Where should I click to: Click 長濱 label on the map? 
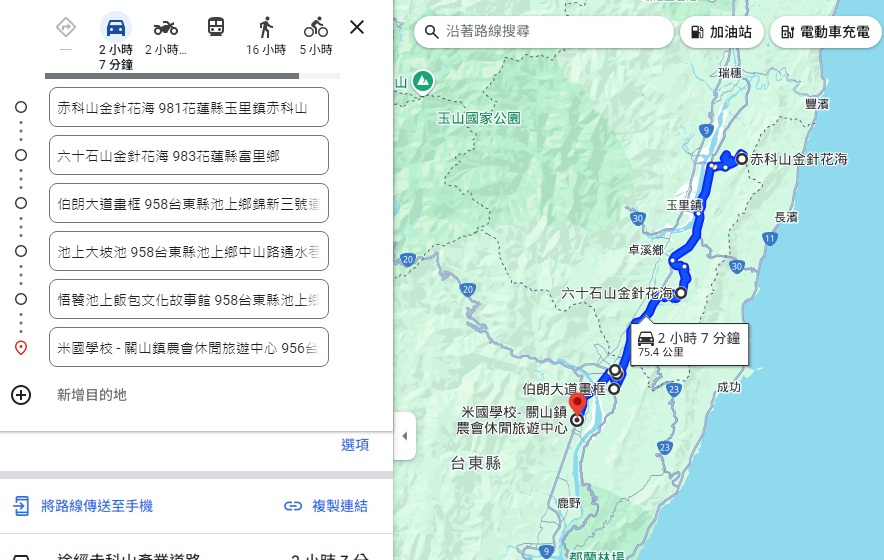[786, 217]
